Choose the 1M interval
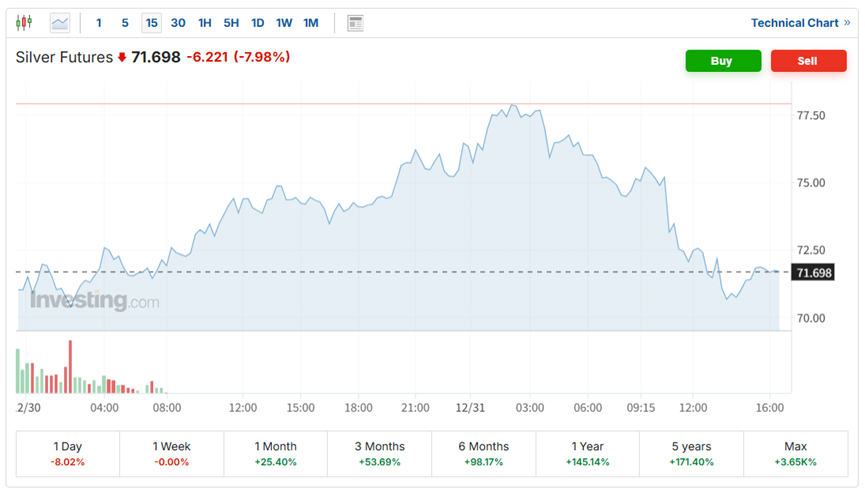Image resolution: width=865 pixels, height=493 pixels. (x=310, y=23)
